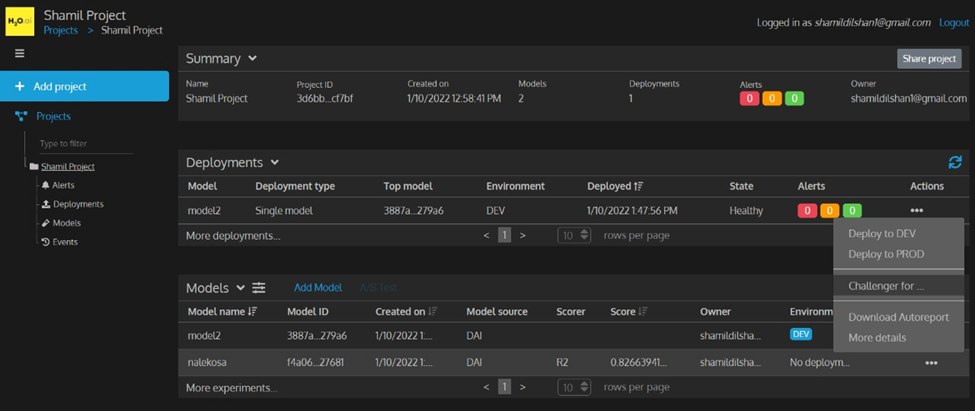The image size is (975, 411).
Task: Click the Share project button
Action: coord(929,59)
